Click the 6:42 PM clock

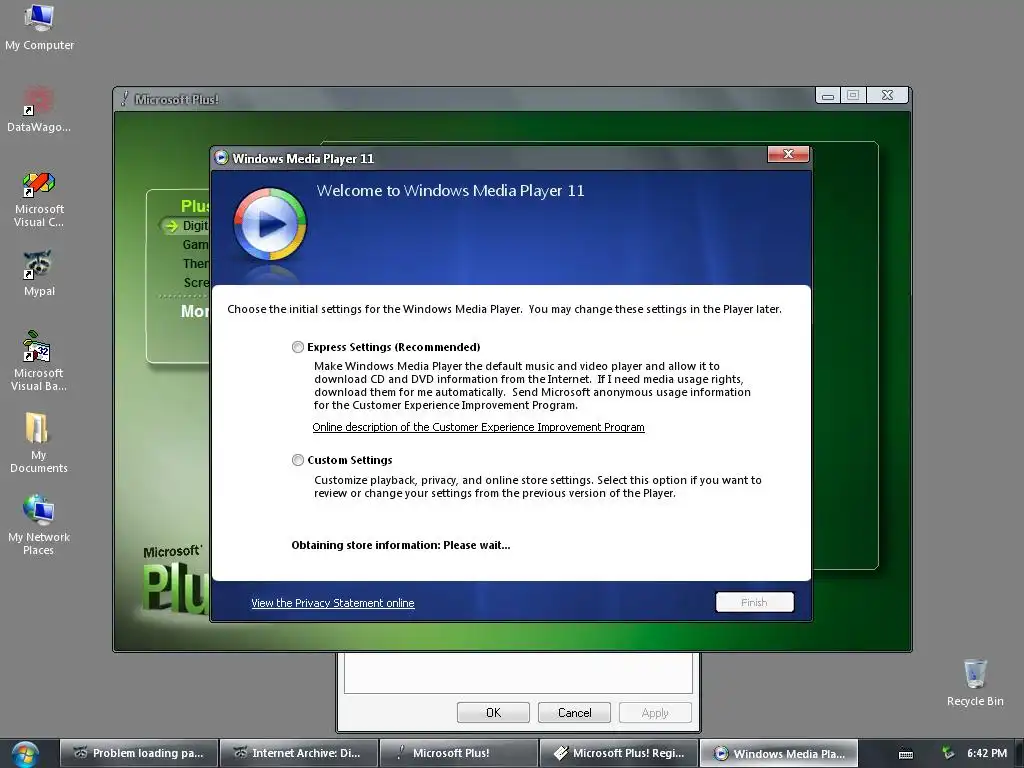[x=987, y=753]
